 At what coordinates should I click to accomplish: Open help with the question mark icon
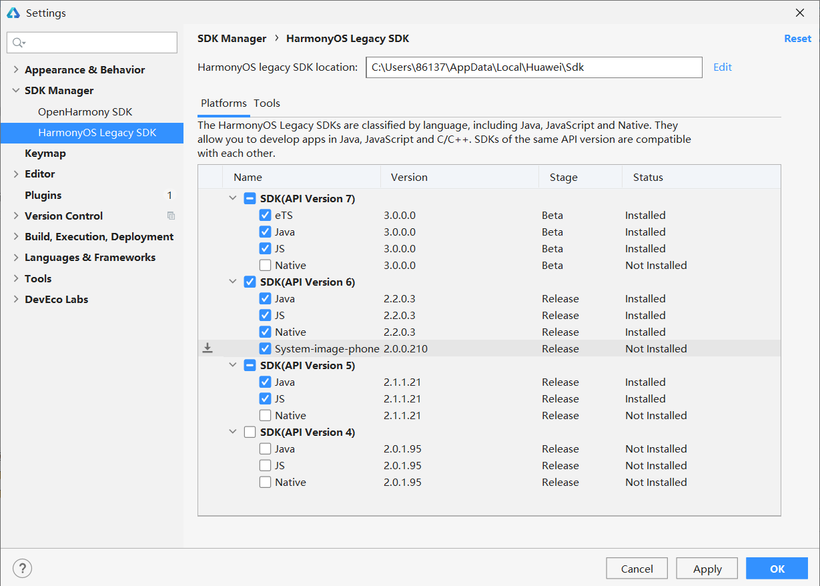pyautogui.click(x=22, y=568)
